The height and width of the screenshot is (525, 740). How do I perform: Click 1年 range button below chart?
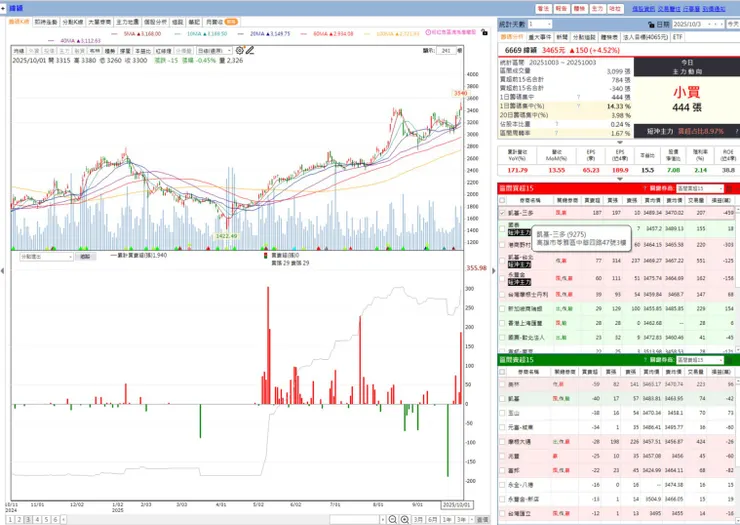click(x=446, y=519)
